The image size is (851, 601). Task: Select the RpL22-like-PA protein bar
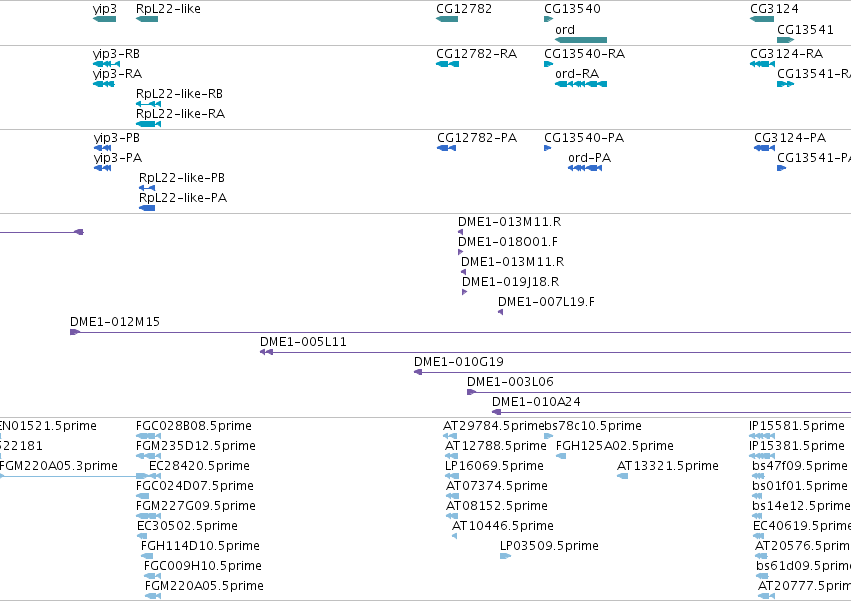point(147,208)
